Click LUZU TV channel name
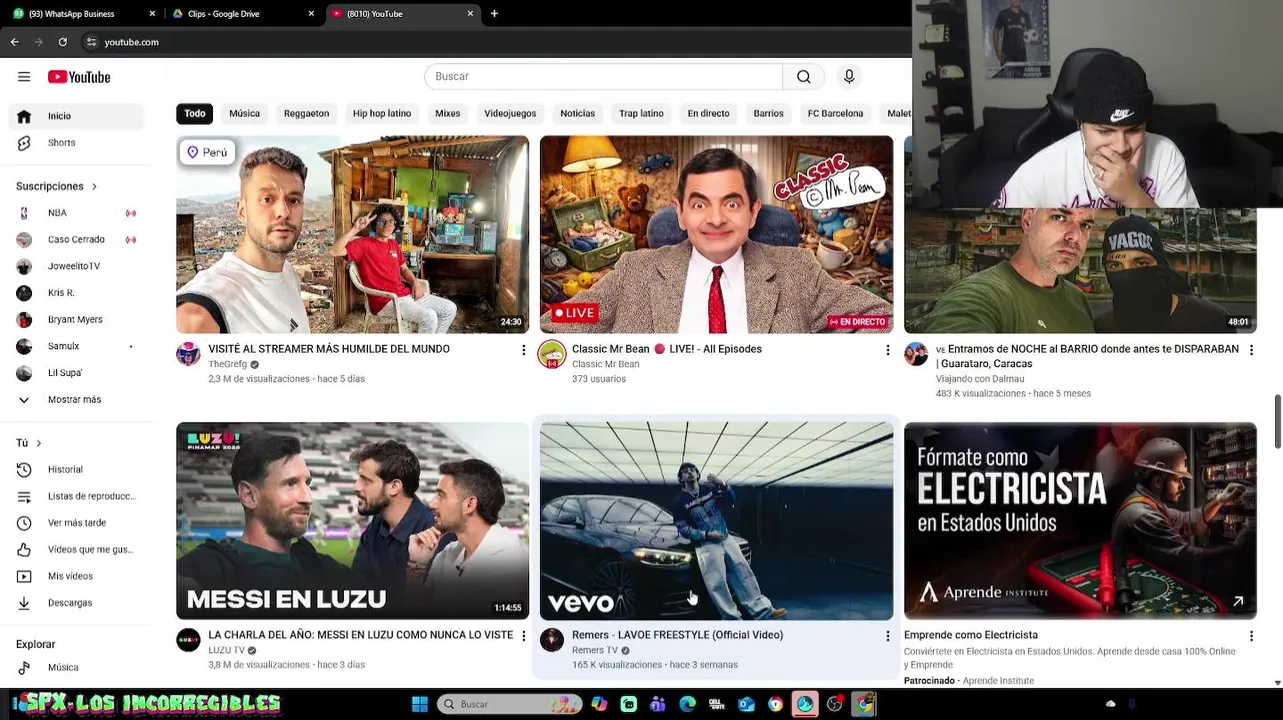This screenshot has width=1283, height=720. tap(226, 650)
